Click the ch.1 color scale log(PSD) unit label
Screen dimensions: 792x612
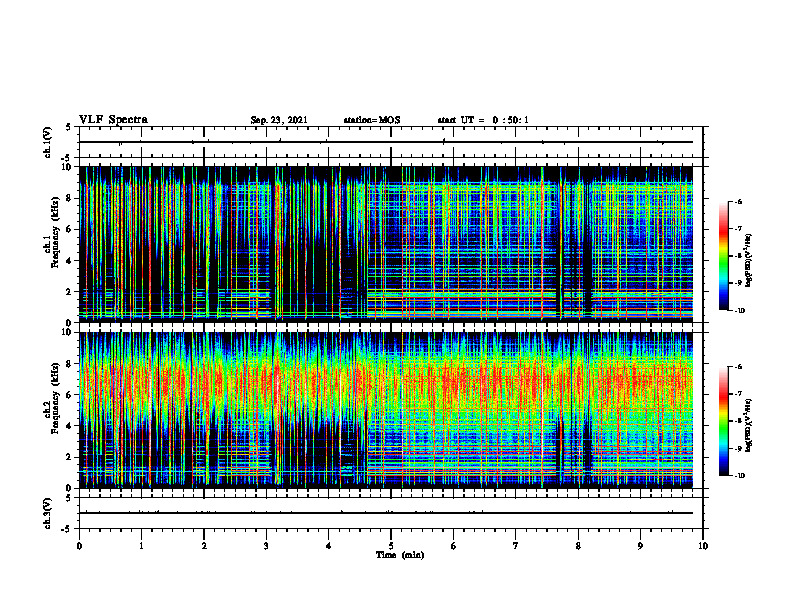click(x=749, y=260)
